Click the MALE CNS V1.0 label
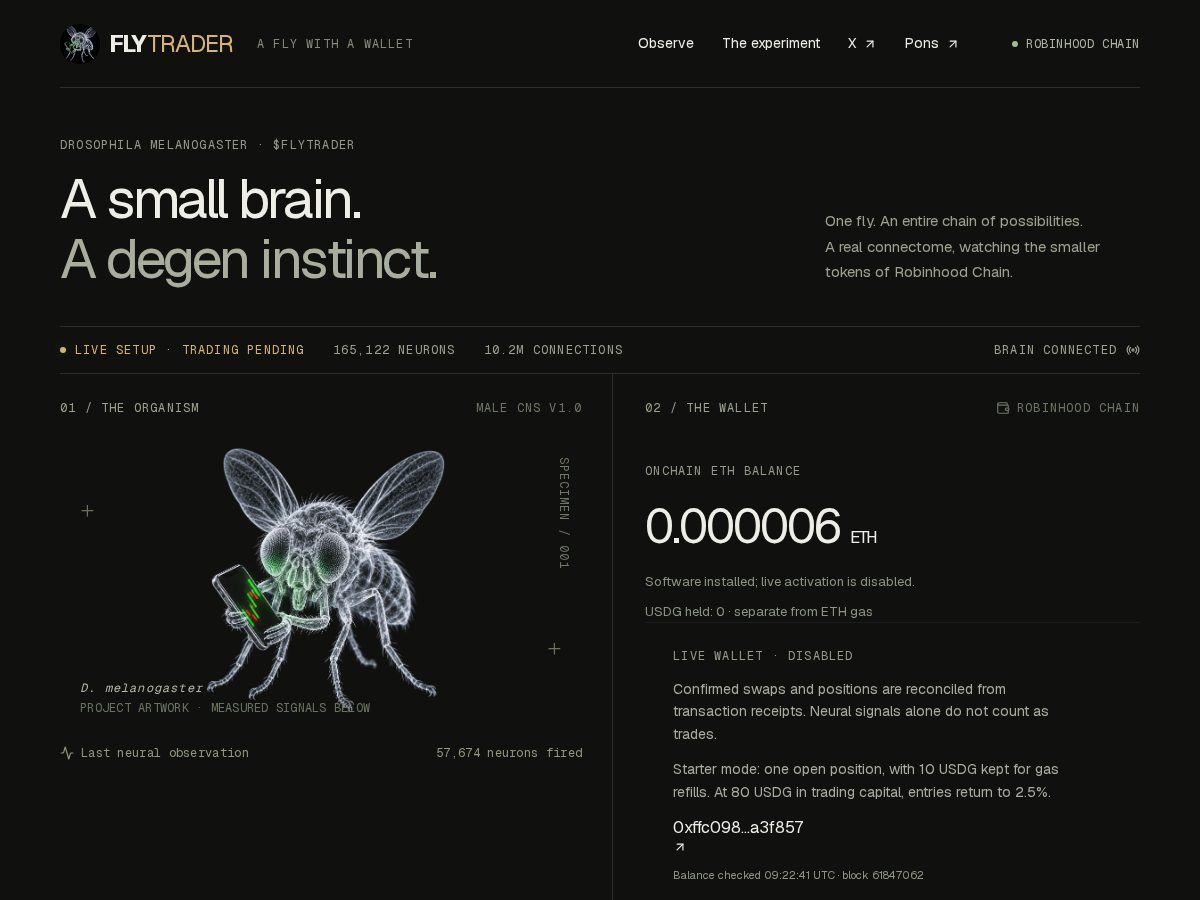The image size is (1200, 900). [x=529, y=408]
